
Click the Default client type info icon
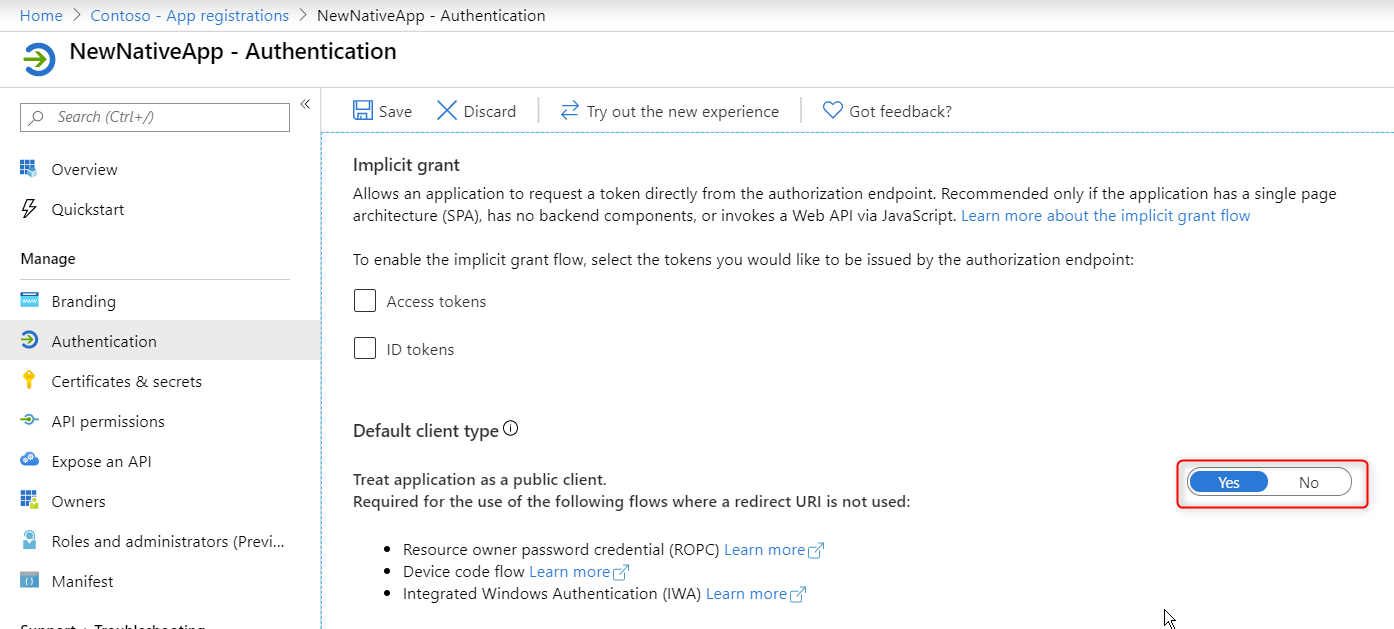511,429
